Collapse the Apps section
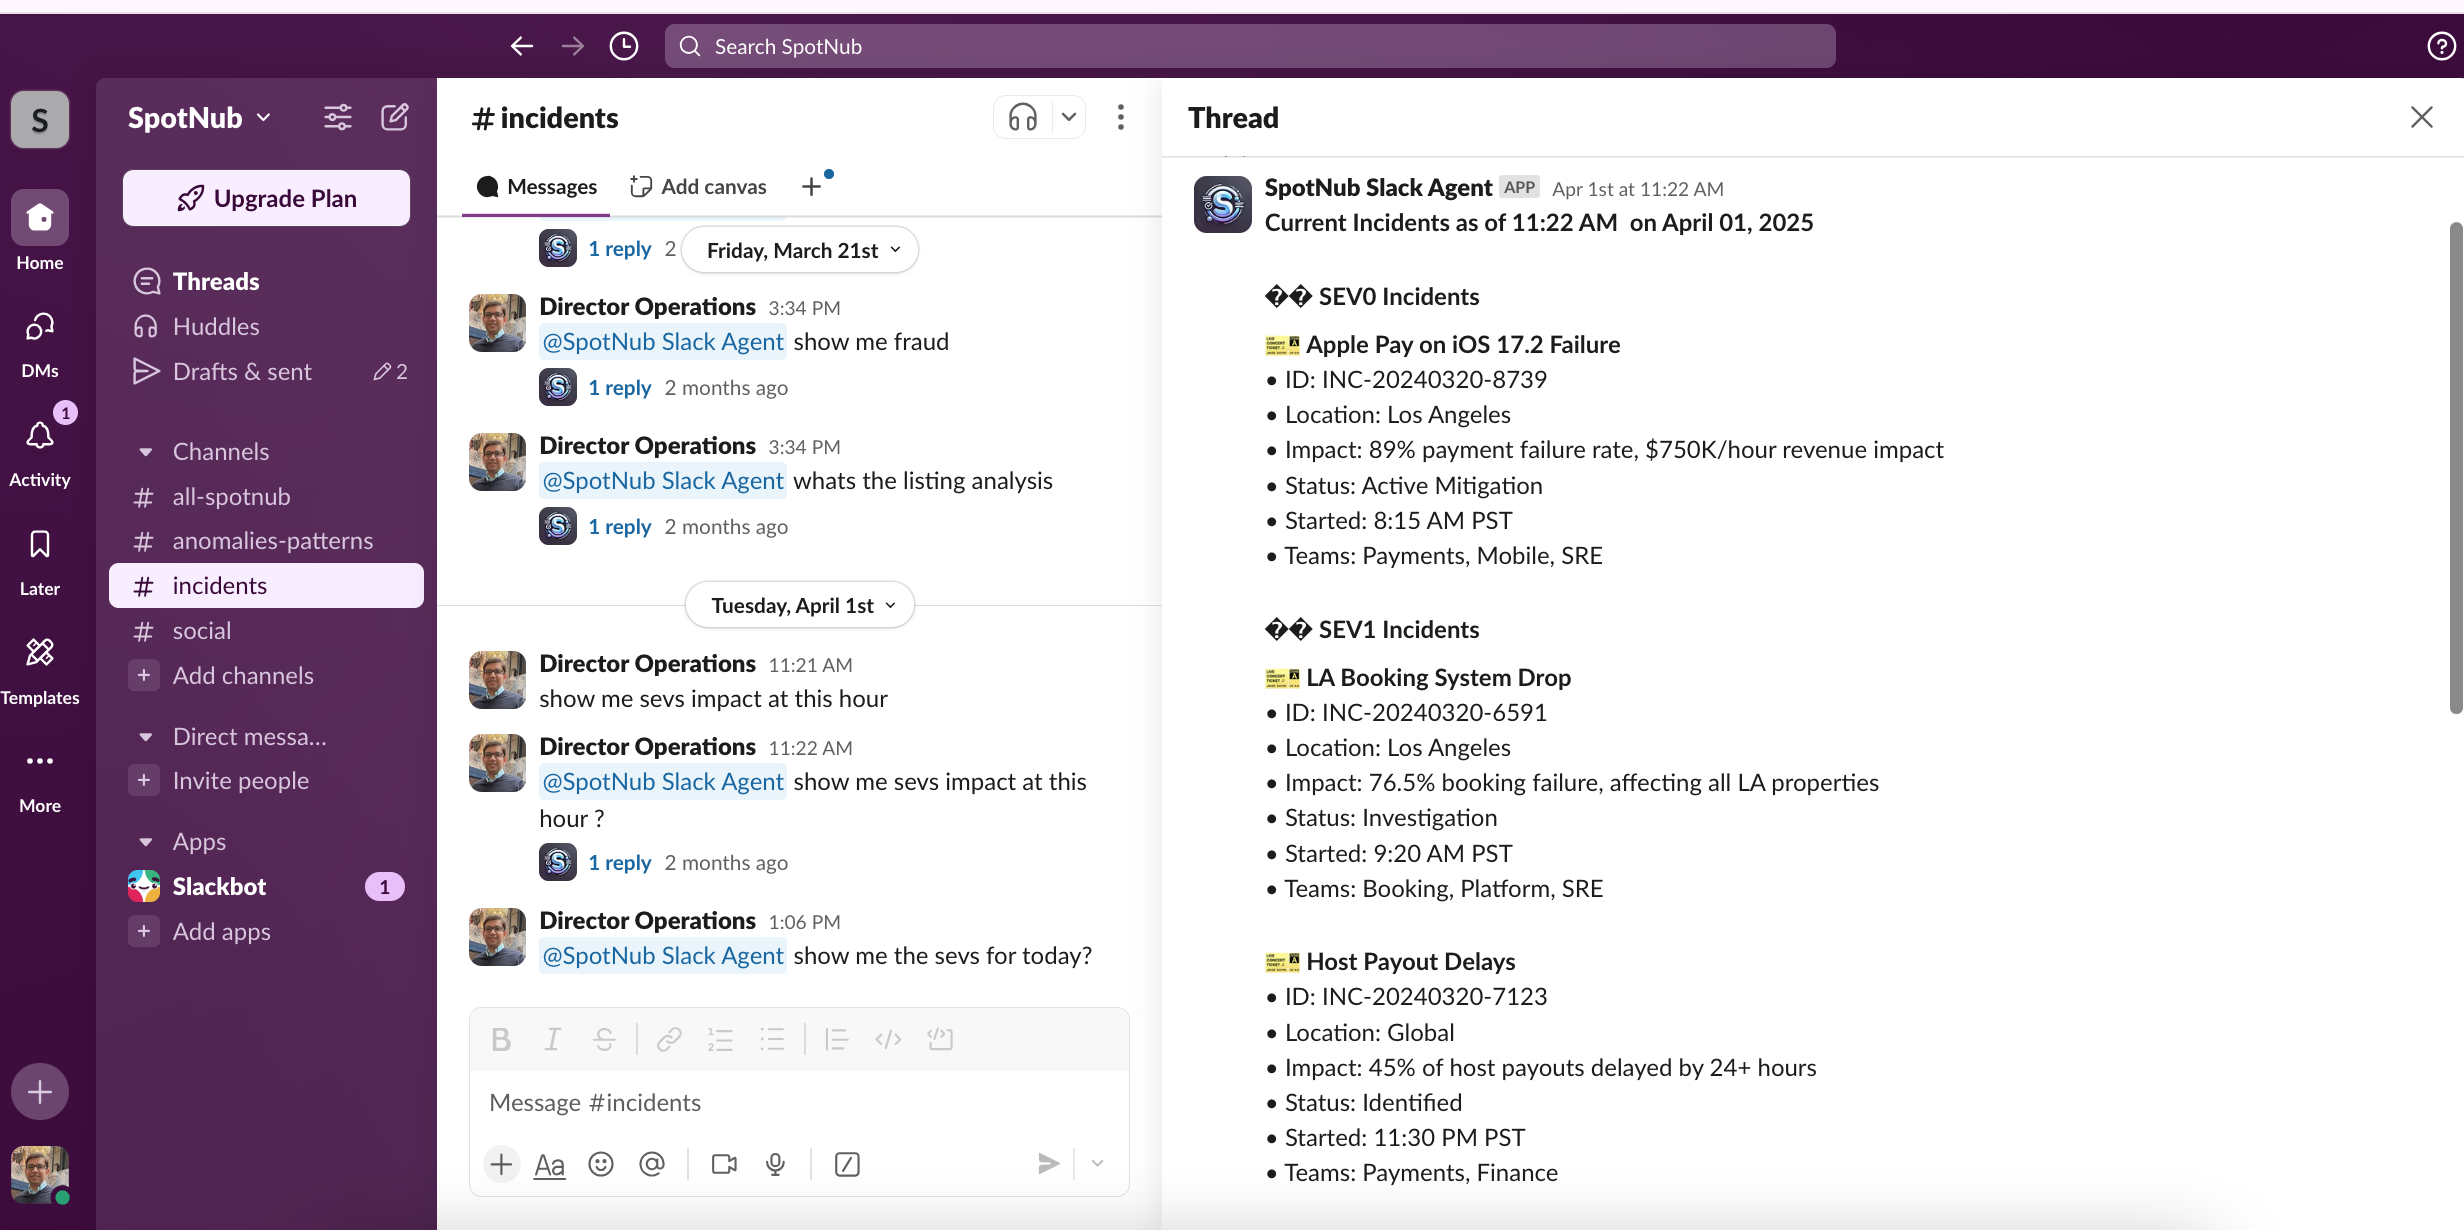 [145, 842]
